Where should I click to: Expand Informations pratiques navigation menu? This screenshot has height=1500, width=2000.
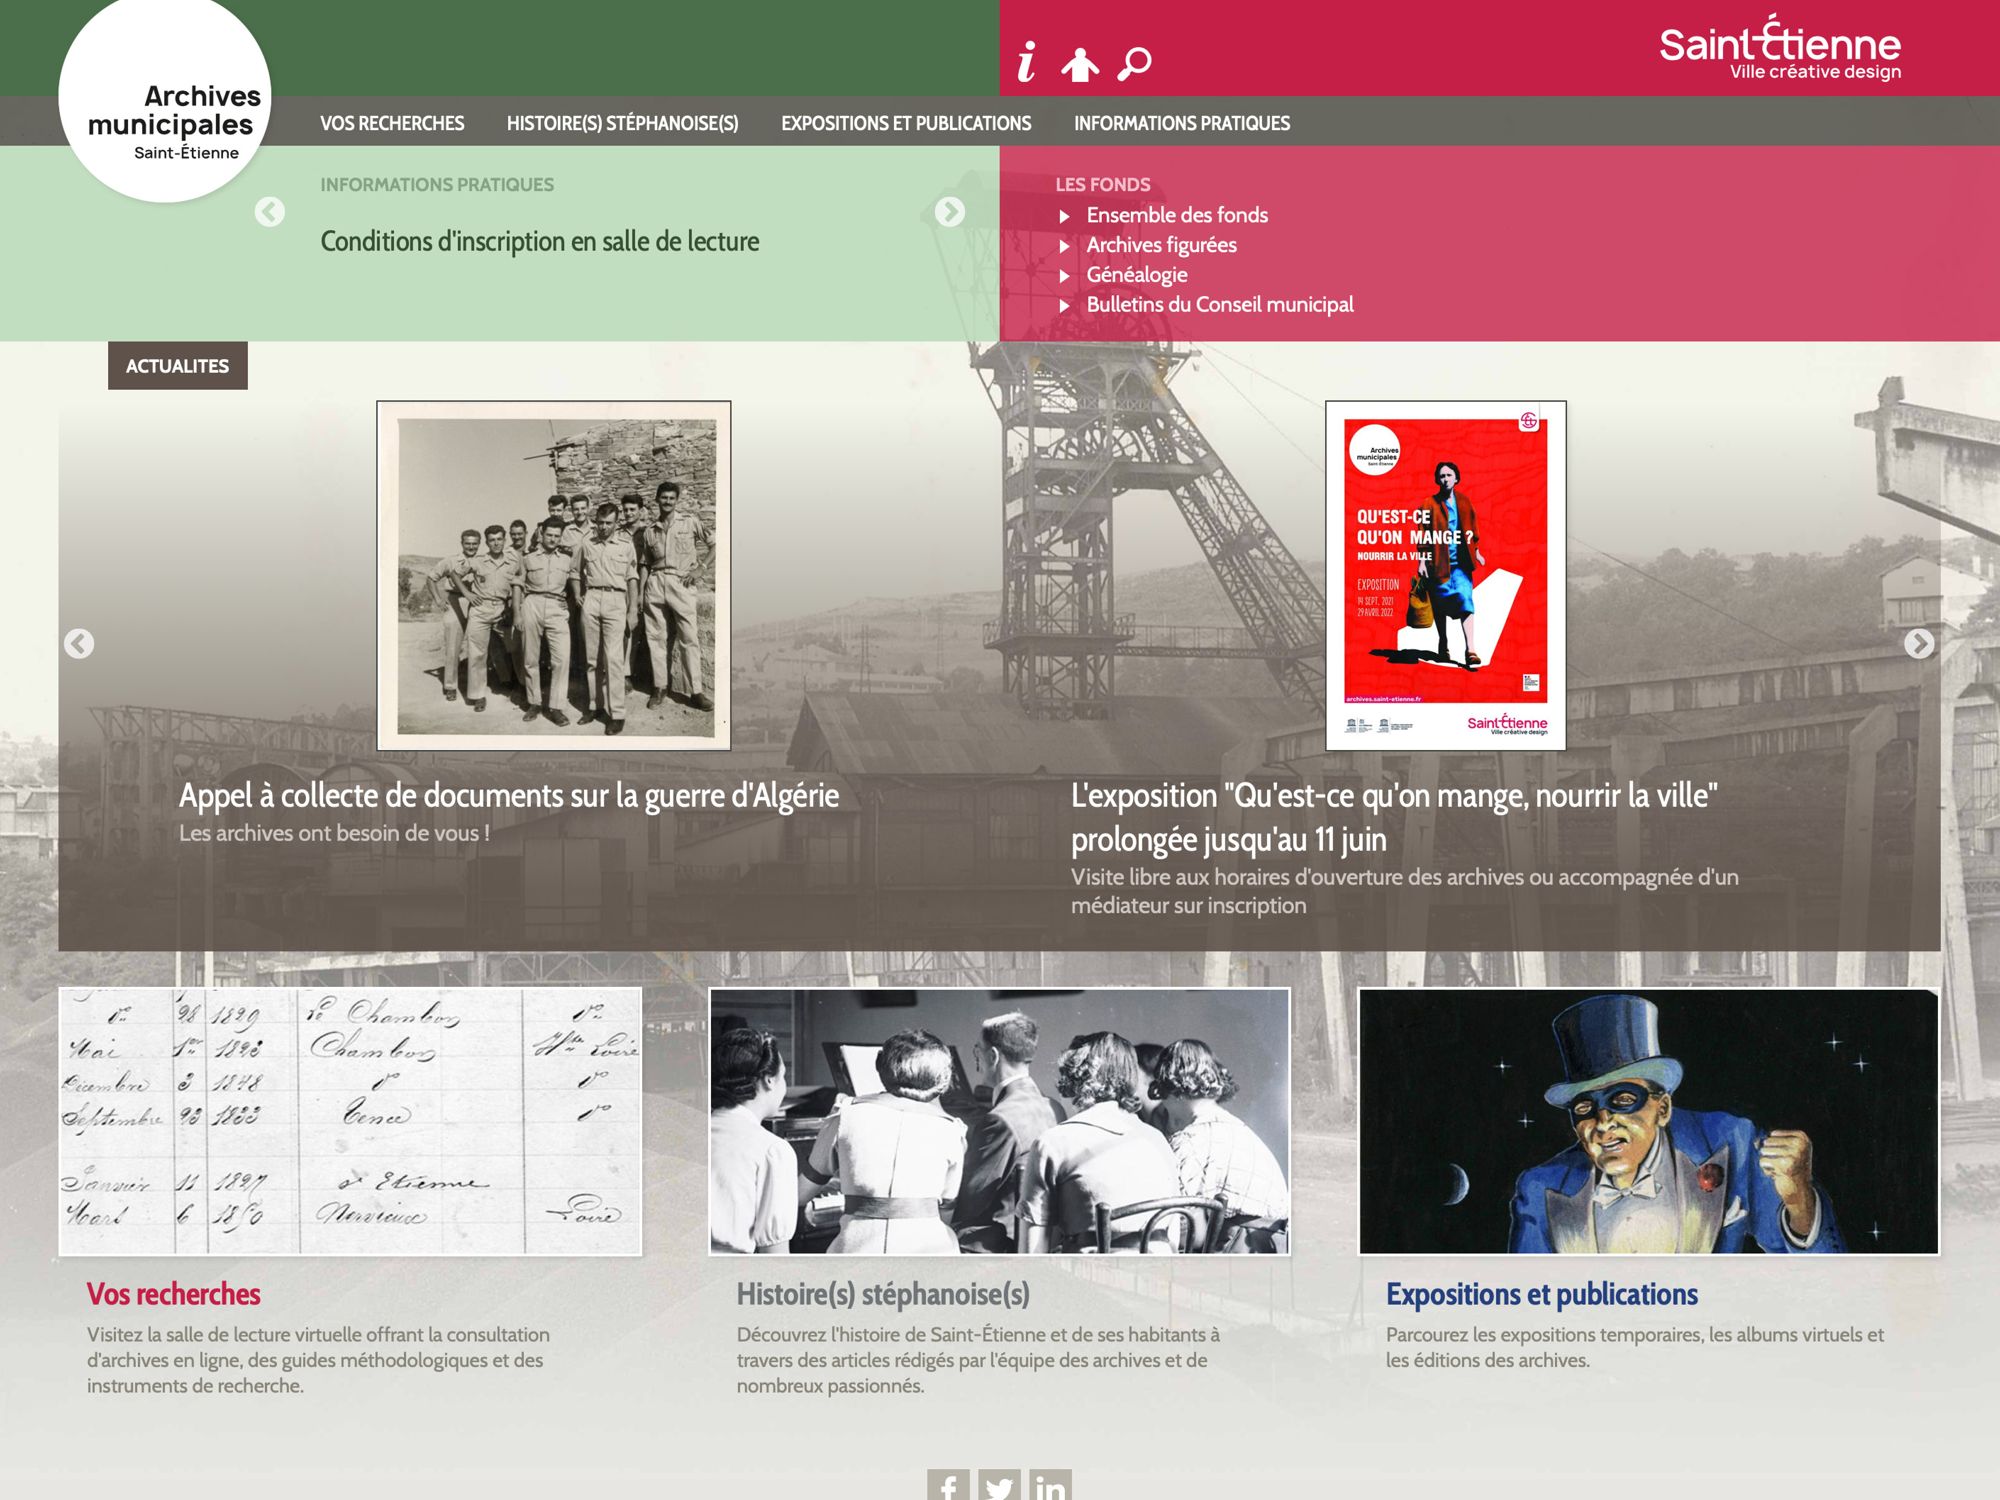[x=1182, y=123]
